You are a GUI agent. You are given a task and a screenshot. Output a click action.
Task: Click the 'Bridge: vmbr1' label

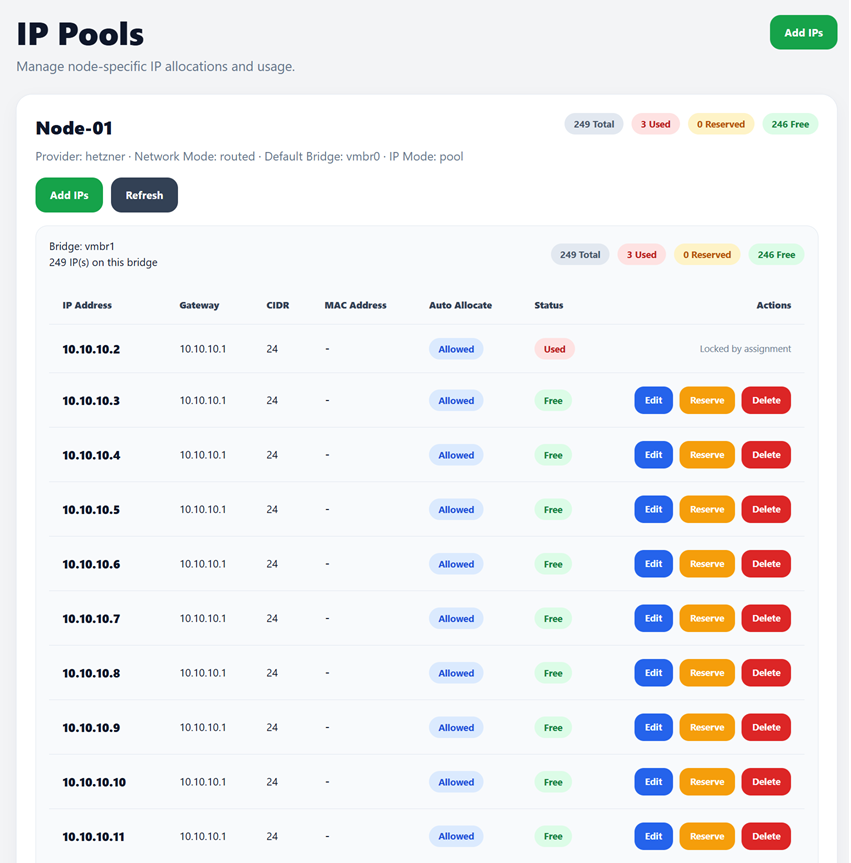coord(81,246)
